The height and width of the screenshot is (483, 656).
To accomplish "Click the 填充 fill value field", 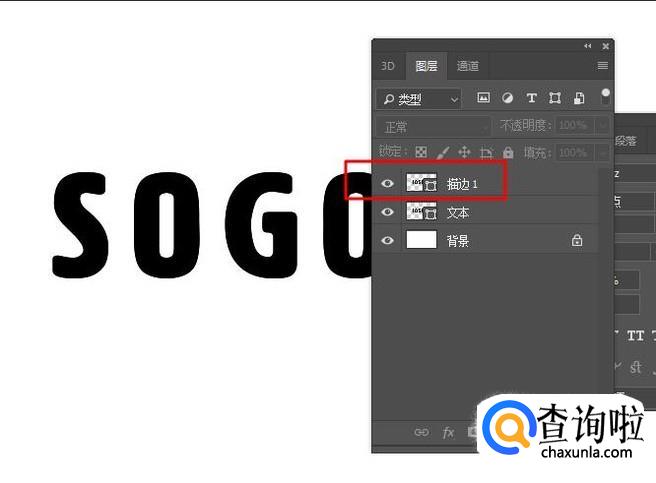I will [x=575, y=152].
